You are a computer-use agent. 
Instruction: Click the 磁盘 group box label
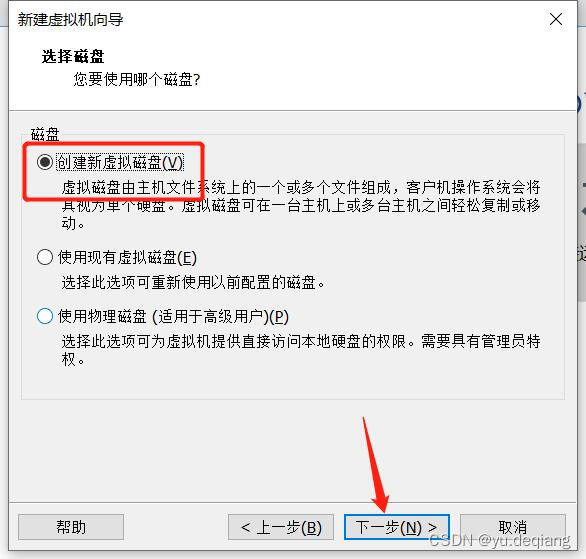click(x=45, y=134)
